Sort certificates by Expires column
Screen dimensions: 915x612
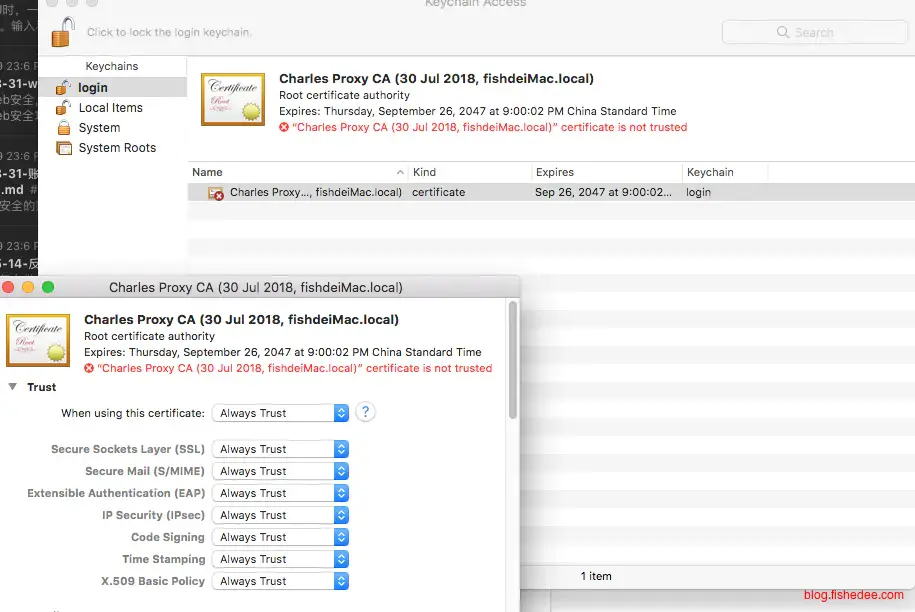[x=605, y=172]
